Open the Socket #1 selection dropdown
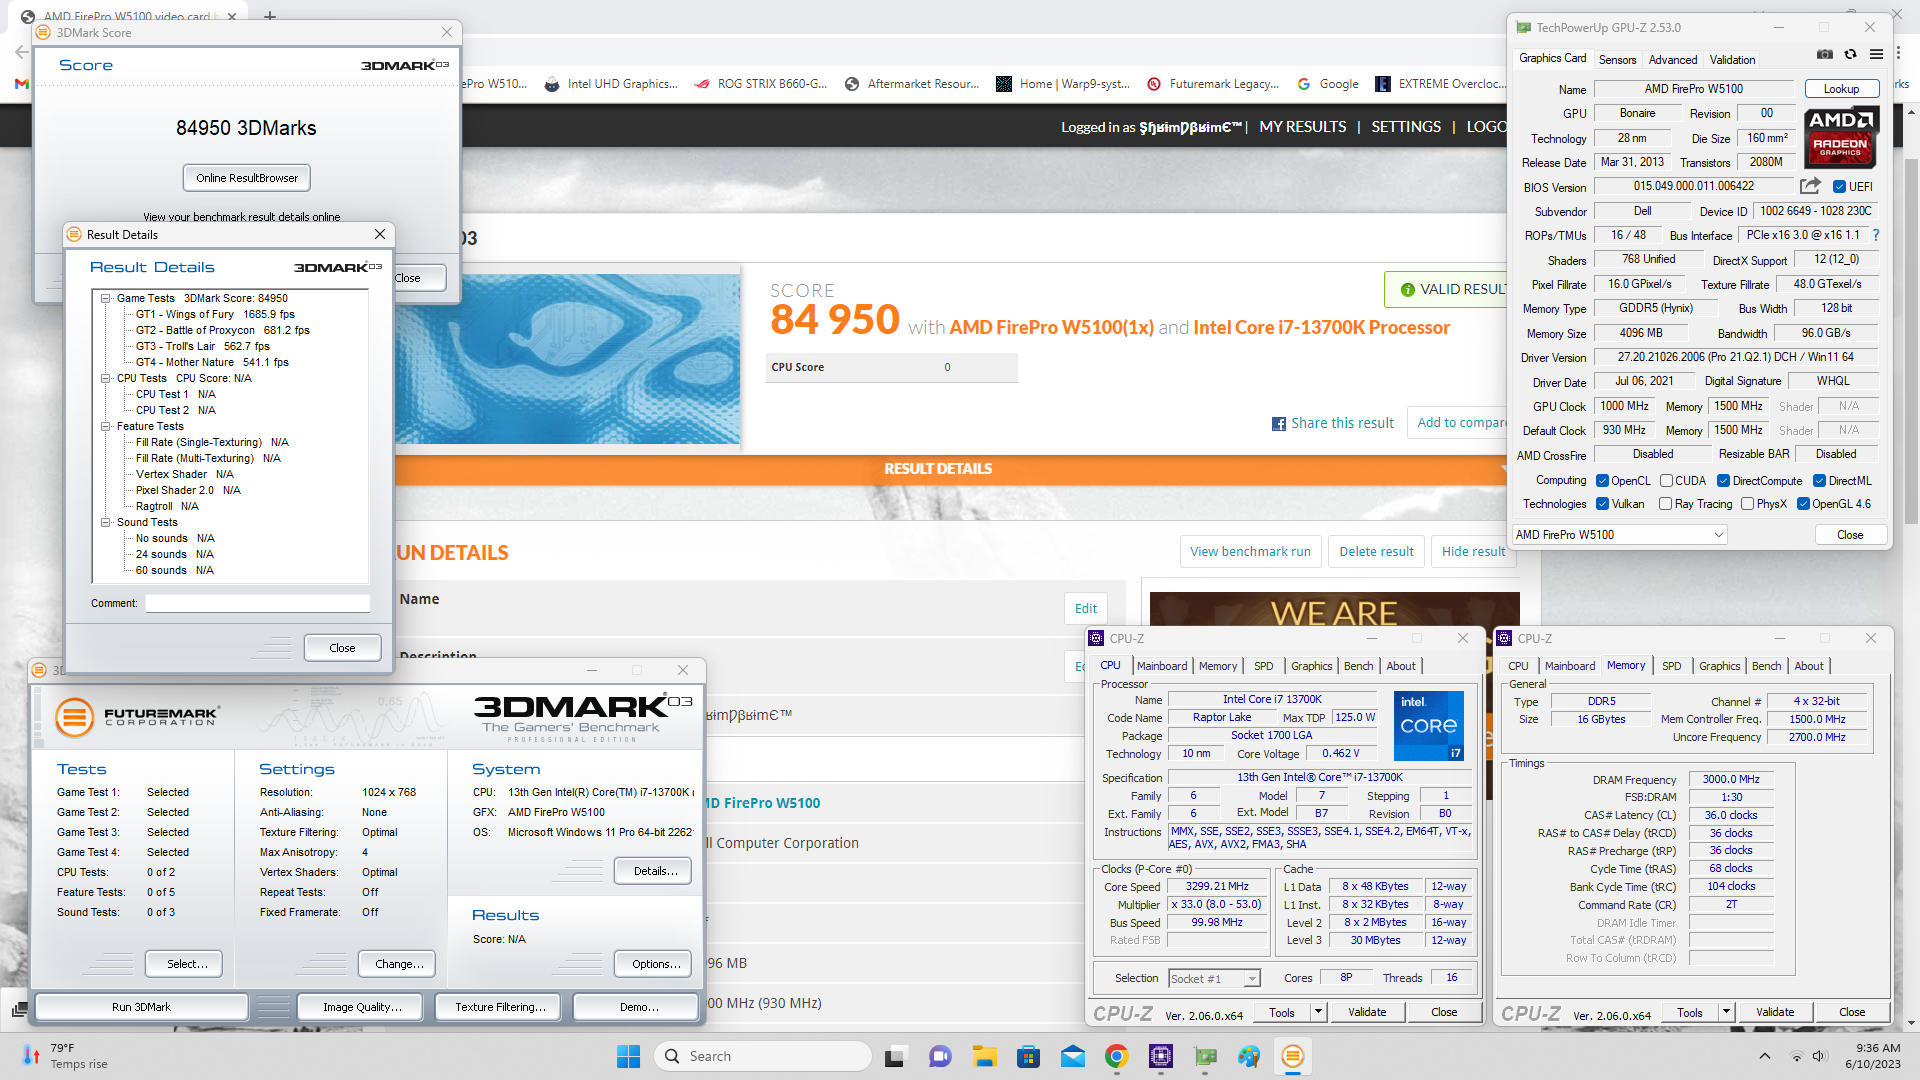This screenshot has height=1080, width=1920. coord(1214,979)
